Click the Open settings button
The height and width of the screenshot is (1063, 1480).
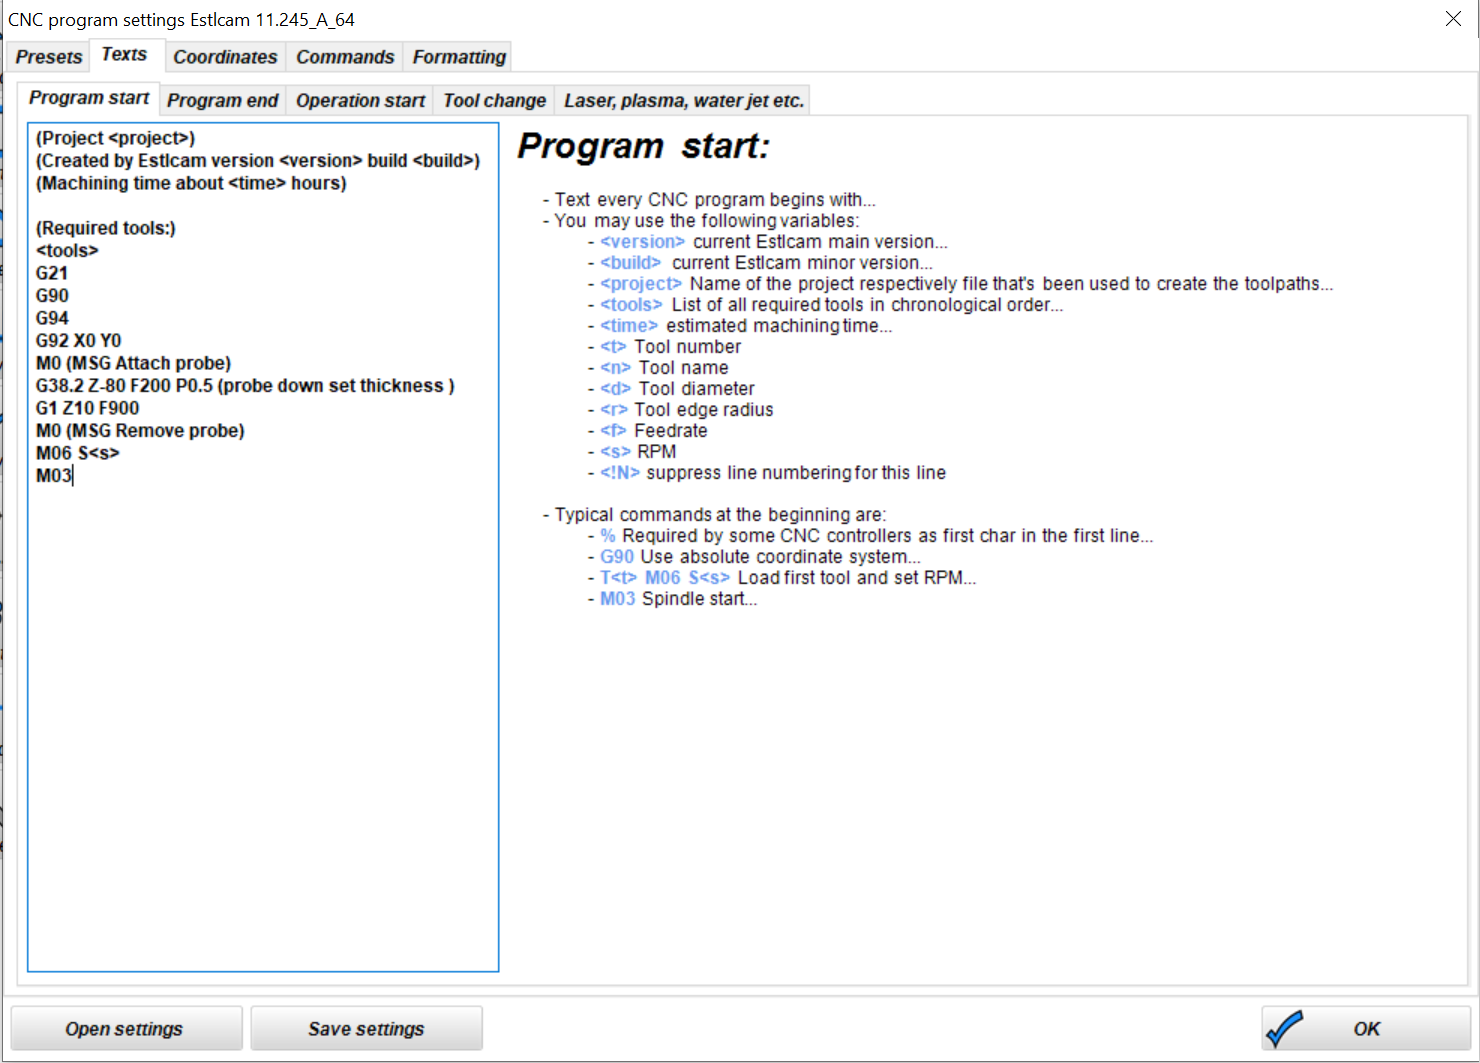tap(126, 1028)
